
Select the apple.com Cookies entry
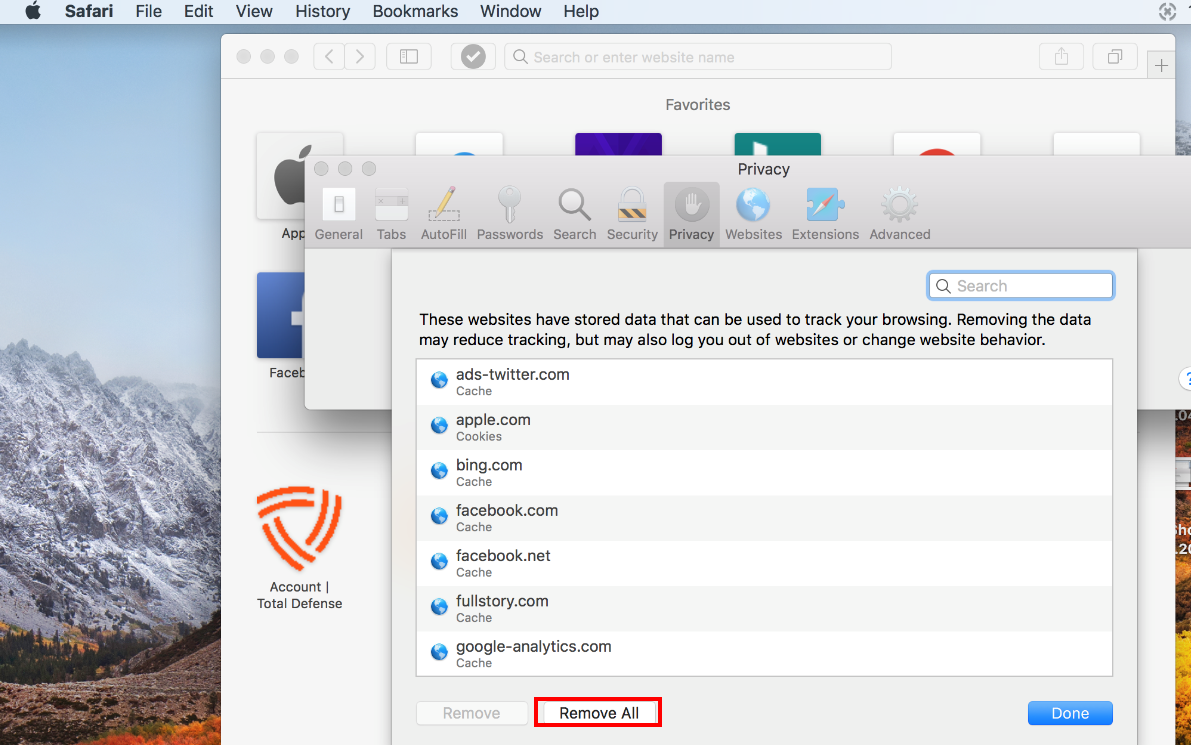764,428
